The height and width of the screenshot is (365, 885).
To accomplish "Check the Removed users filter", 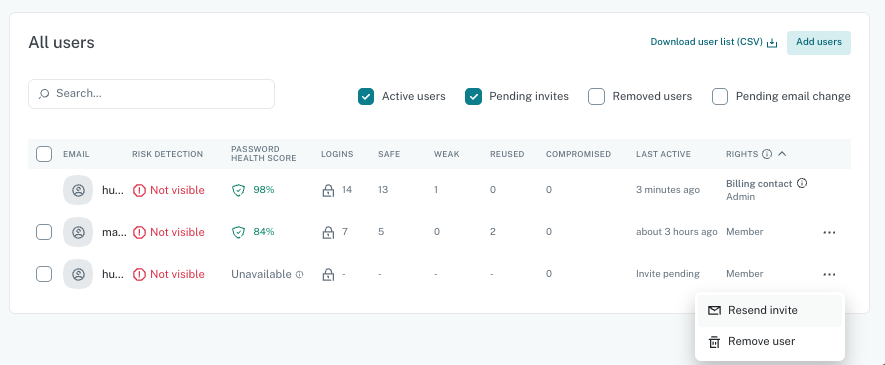I will click(x=596, y=97).
